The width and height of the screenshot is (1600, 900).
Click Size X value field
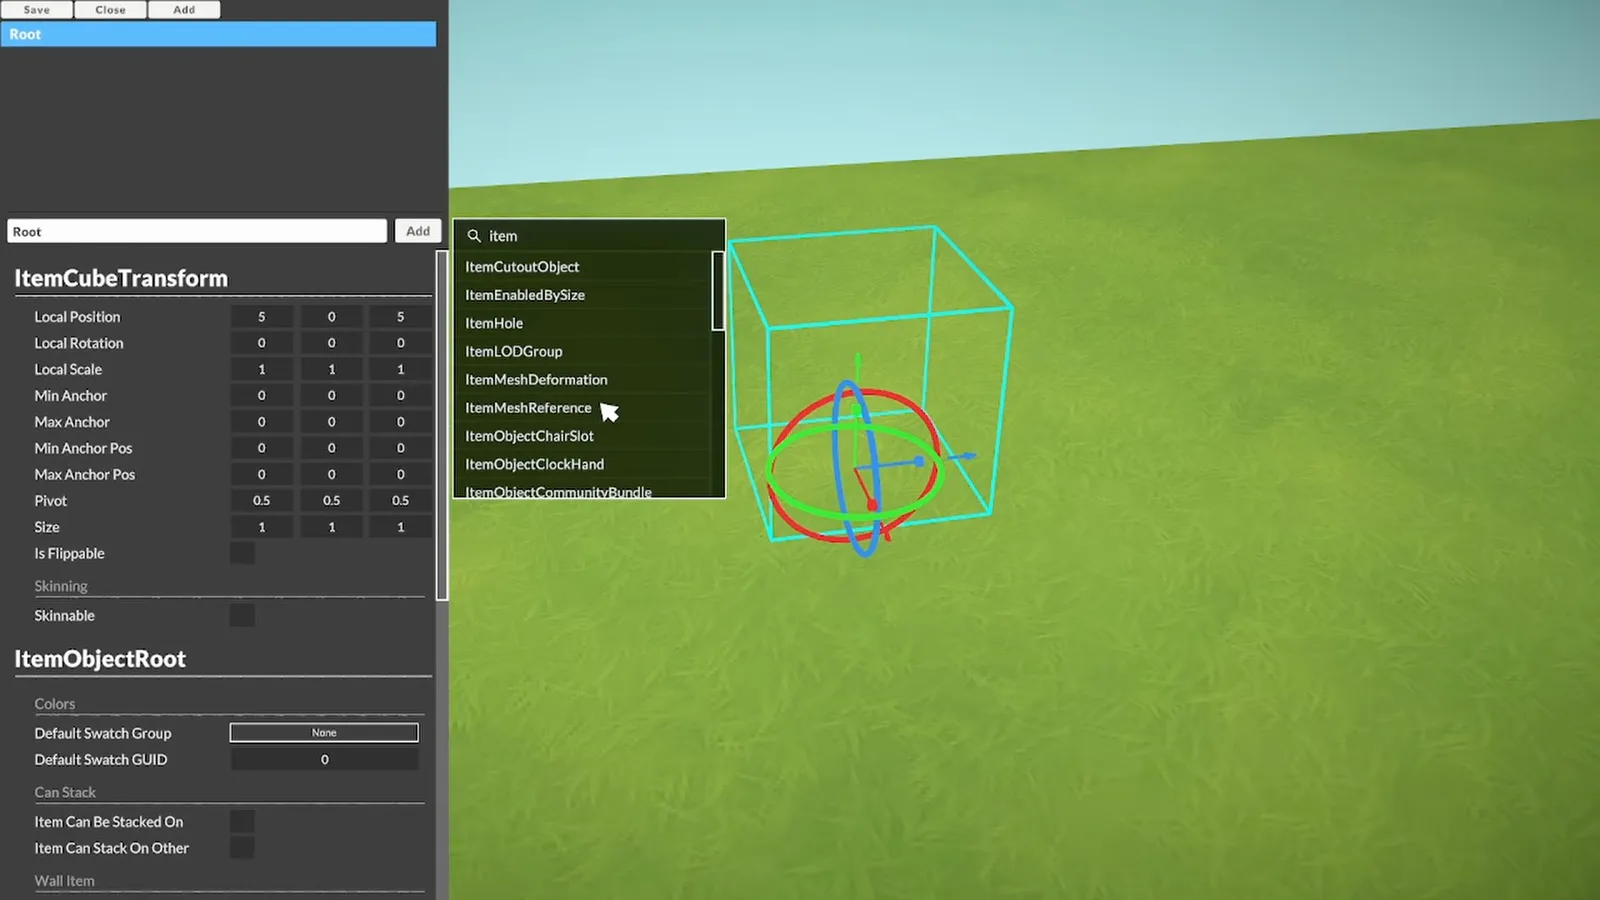coord(262,527)
